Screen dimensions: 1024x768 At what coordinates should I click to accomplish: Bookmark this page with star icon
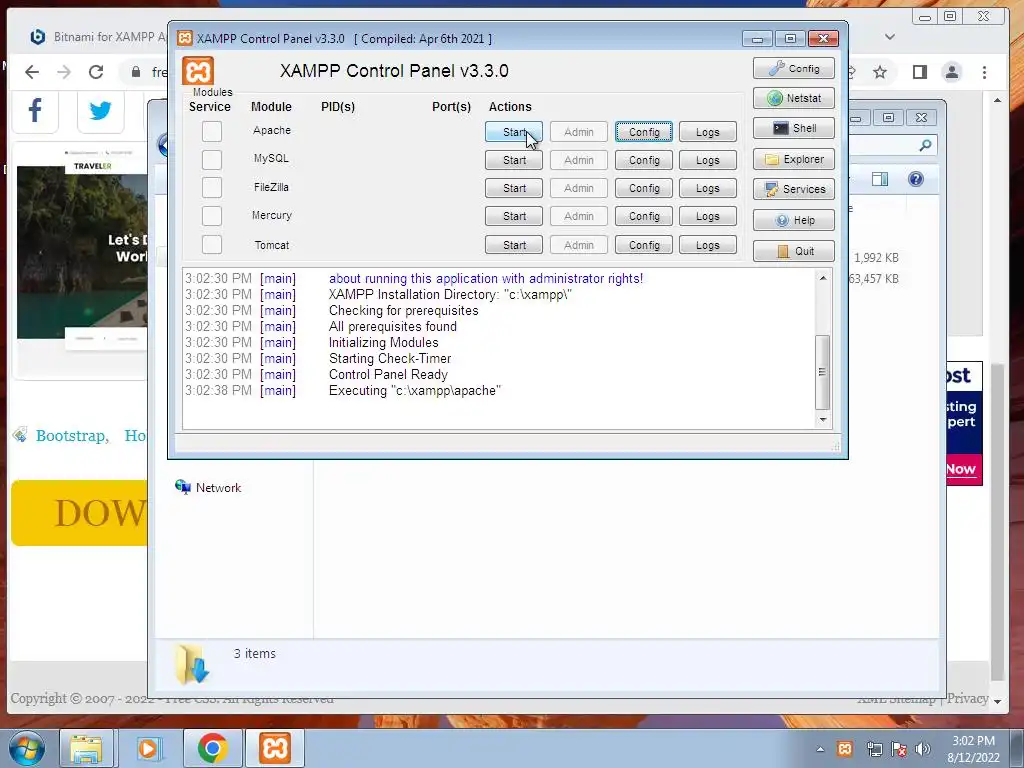click(x=880, y=72)
